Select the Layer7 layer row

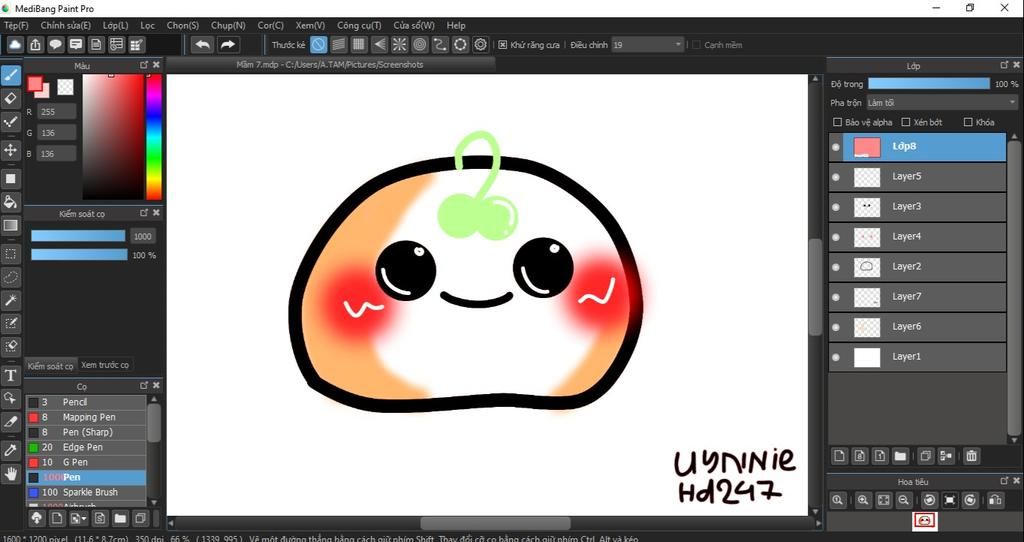(x=918, y=296)
